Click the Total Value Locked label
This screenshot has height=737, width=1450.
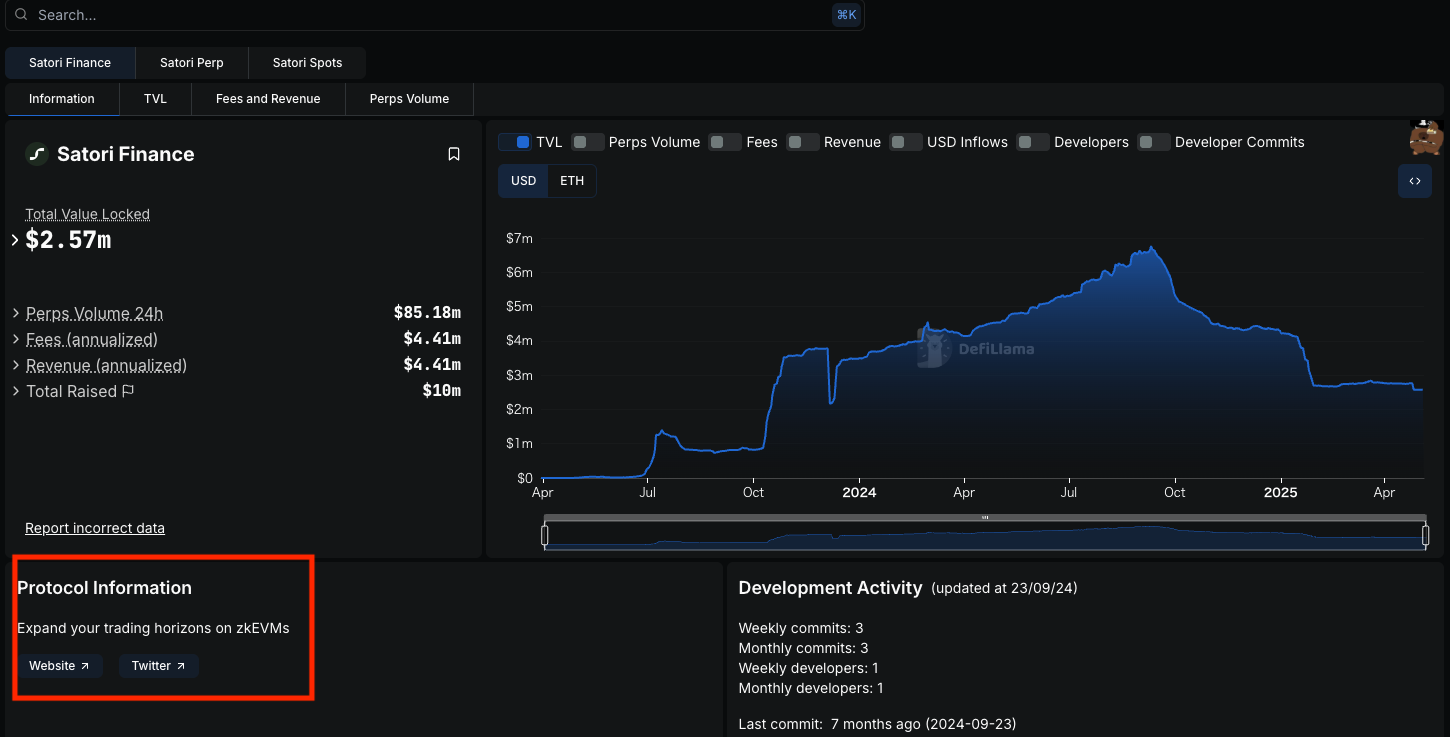pyautogui.click(x=87, y=214)
